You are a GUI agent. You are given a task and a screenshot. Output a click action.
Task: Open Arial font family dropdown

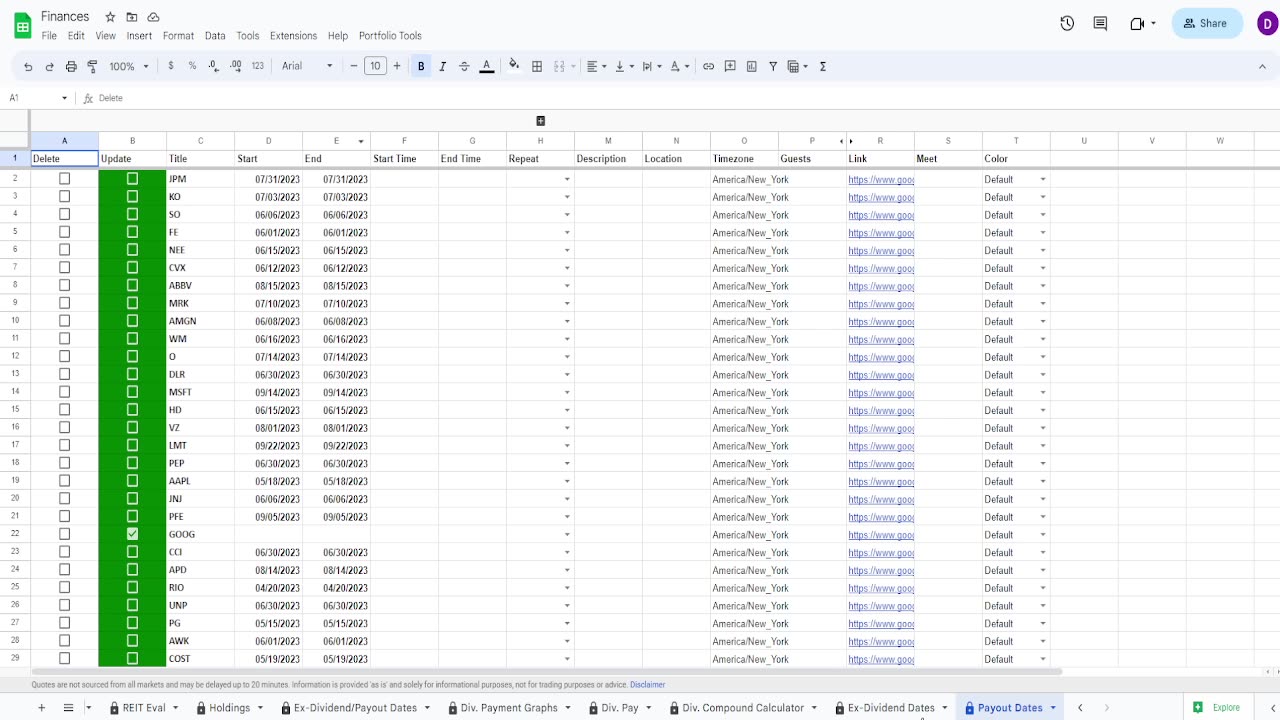(x=307, y=66)
